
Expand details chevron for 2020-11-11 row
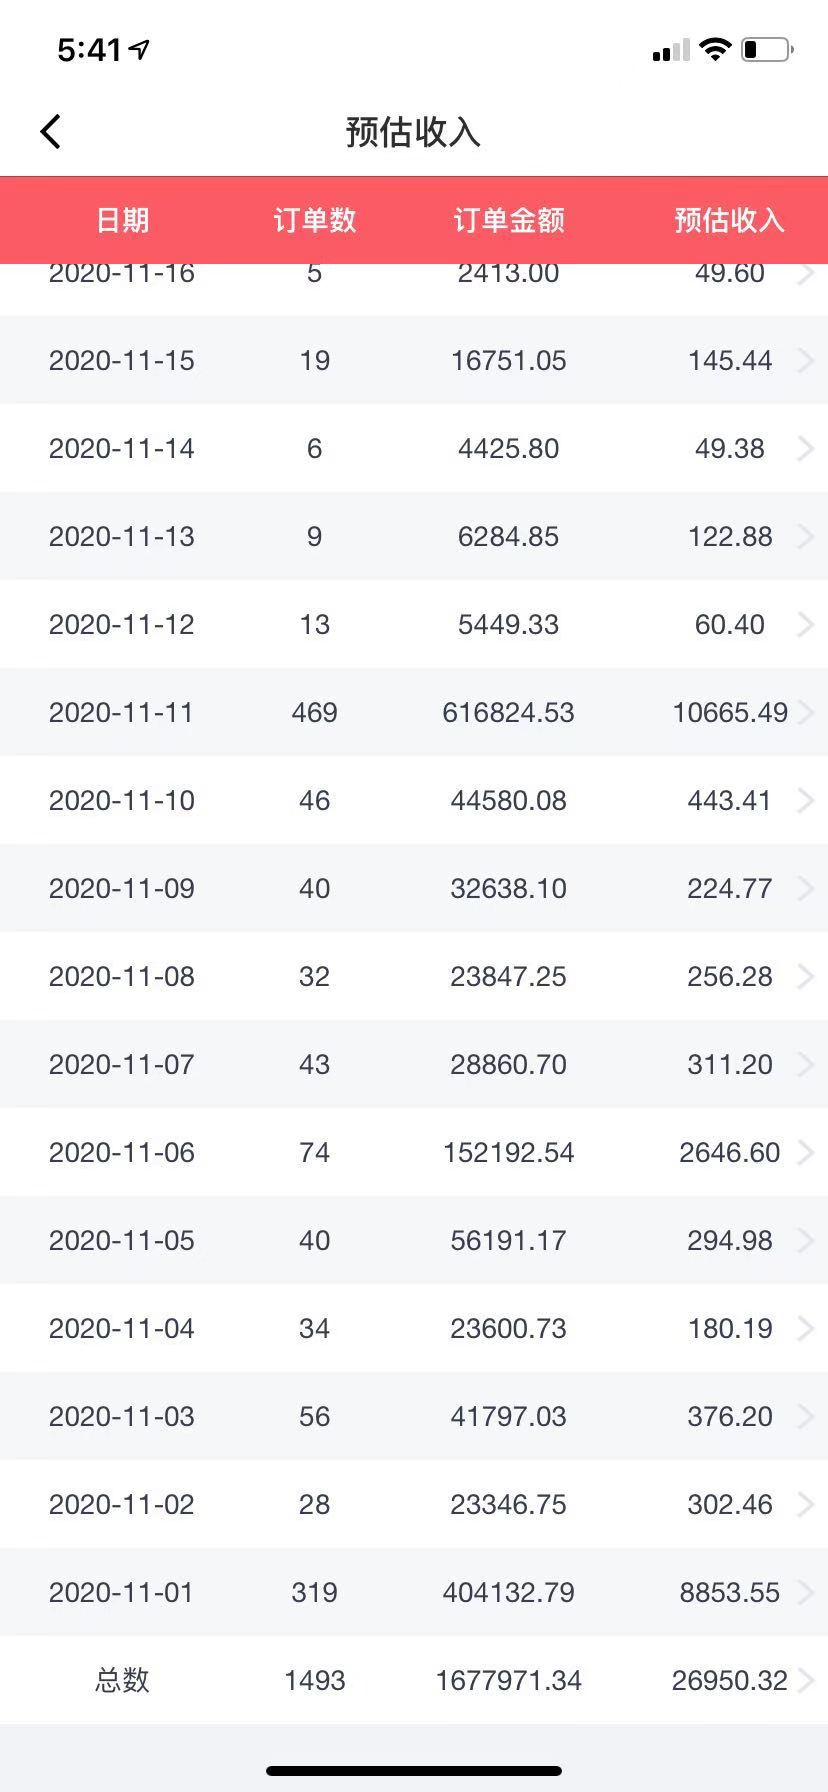click(x=805, y=712)
